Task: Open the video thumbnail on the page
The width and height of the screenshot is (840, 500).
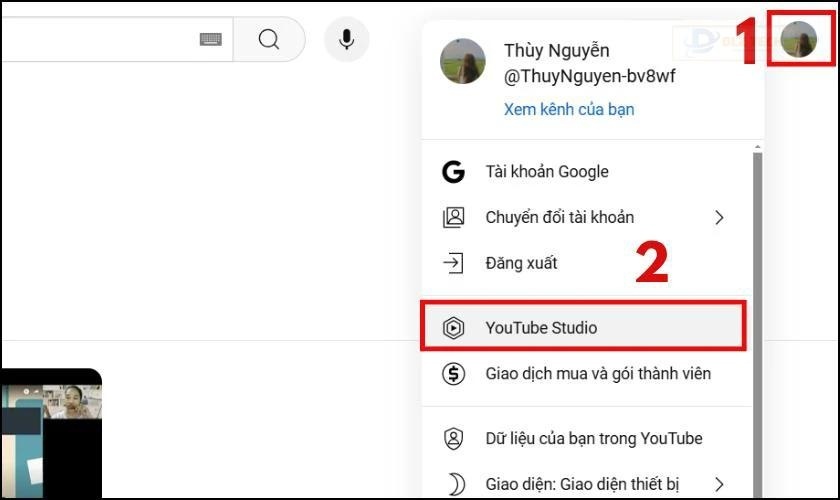Action: pyautogui.click(x=51, y=434)
